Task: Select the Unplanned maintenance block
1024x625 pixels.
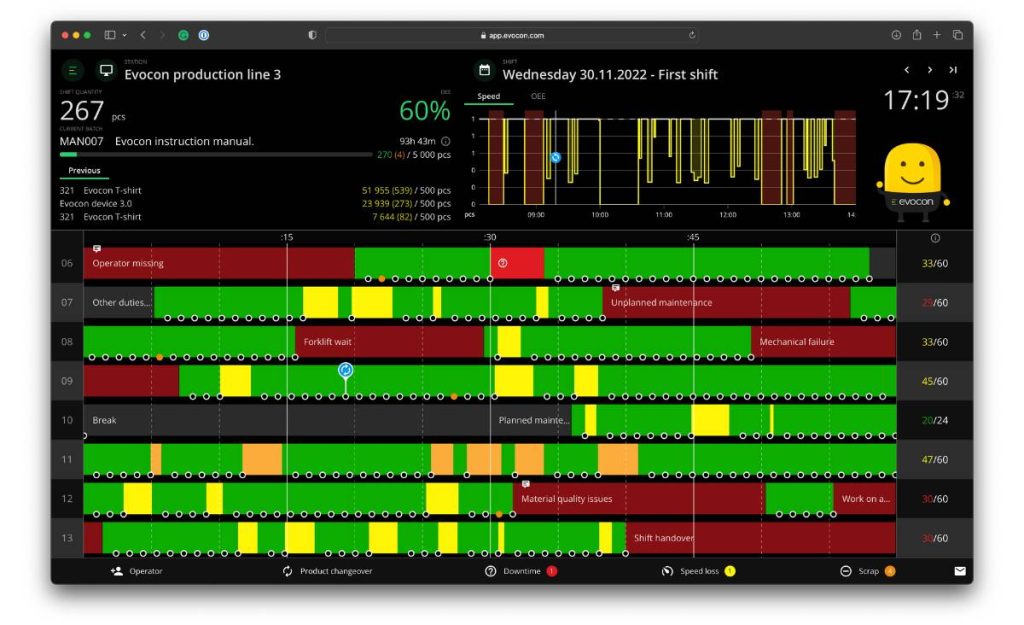Action: tap(726, 302)
